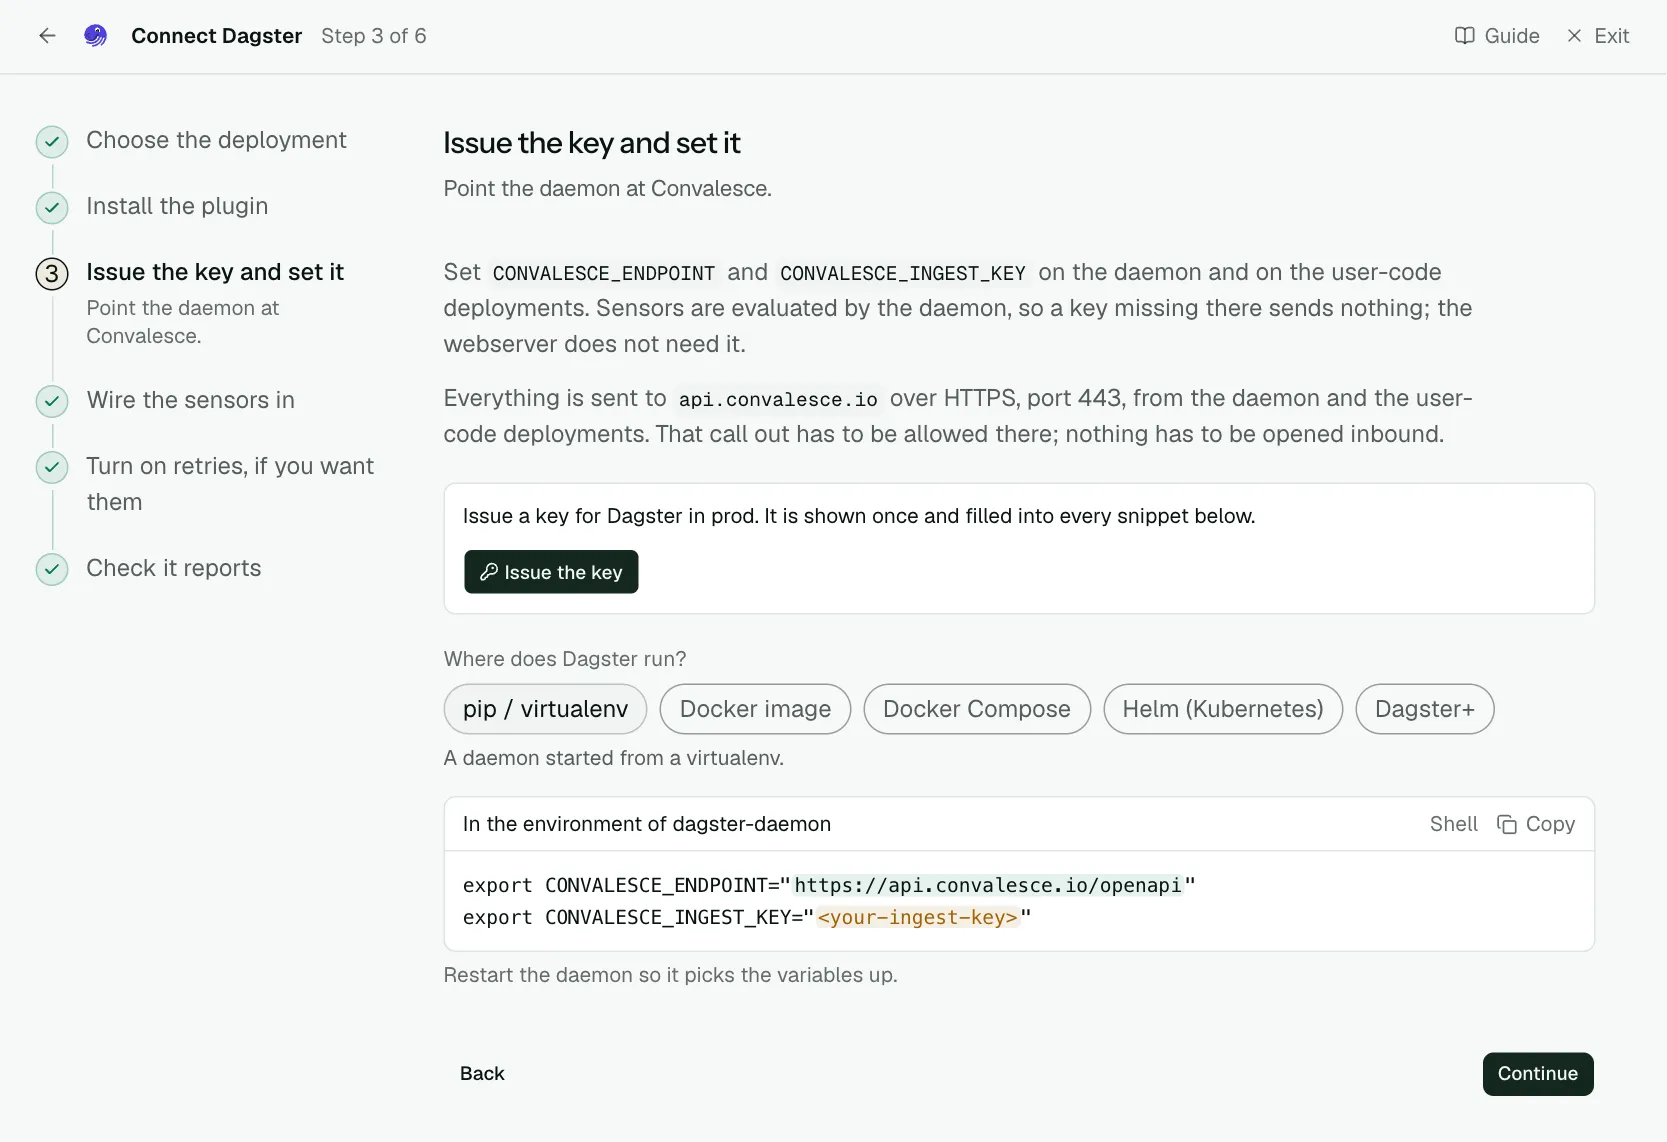
Task: Click the step 3 circle indicator
Action: (x=52, y=274)
